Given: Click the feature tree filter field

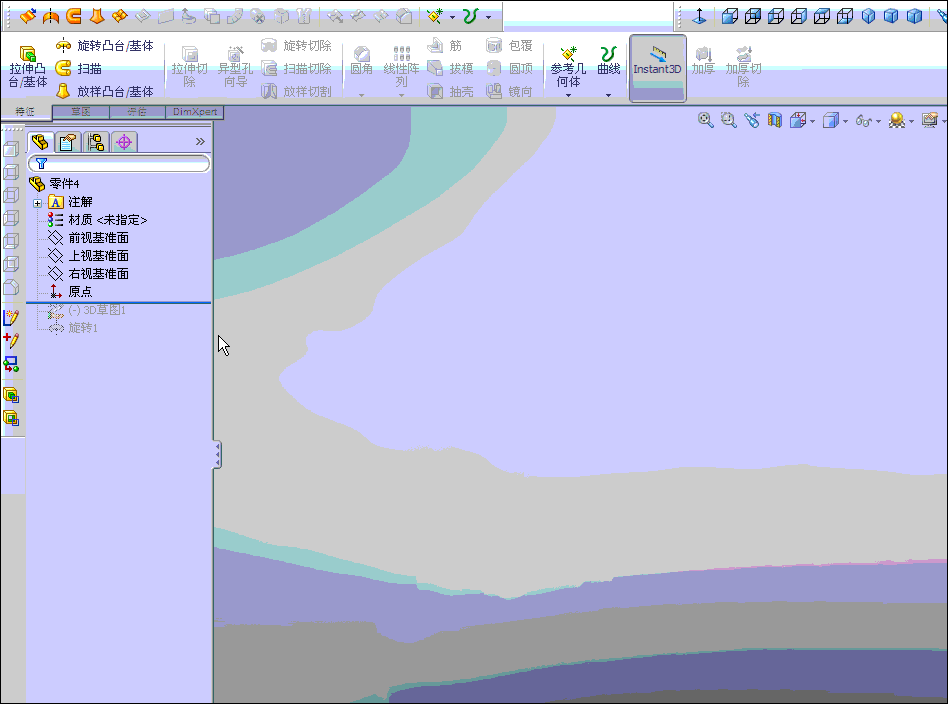Looking at the screenshot, I should click(119, 163).
